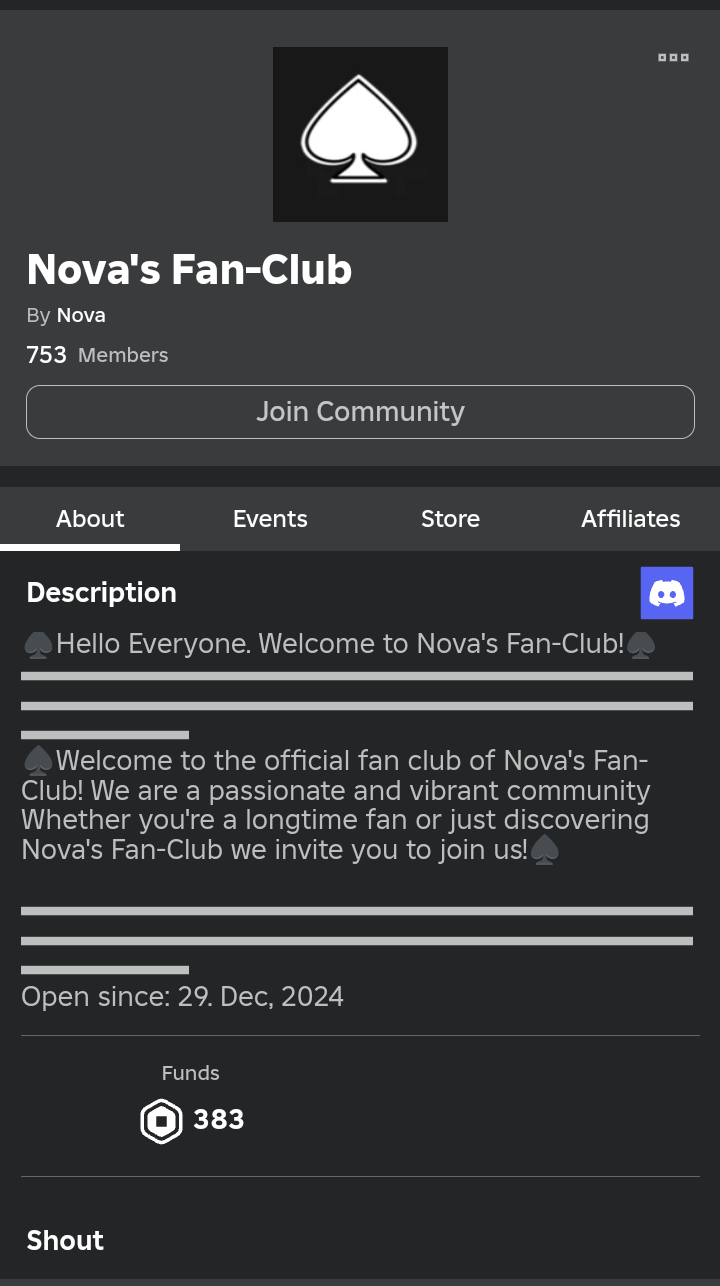Click the 383 funds amount
The height and width of the screenshot is (1286, 720).
coord(218,1119)
